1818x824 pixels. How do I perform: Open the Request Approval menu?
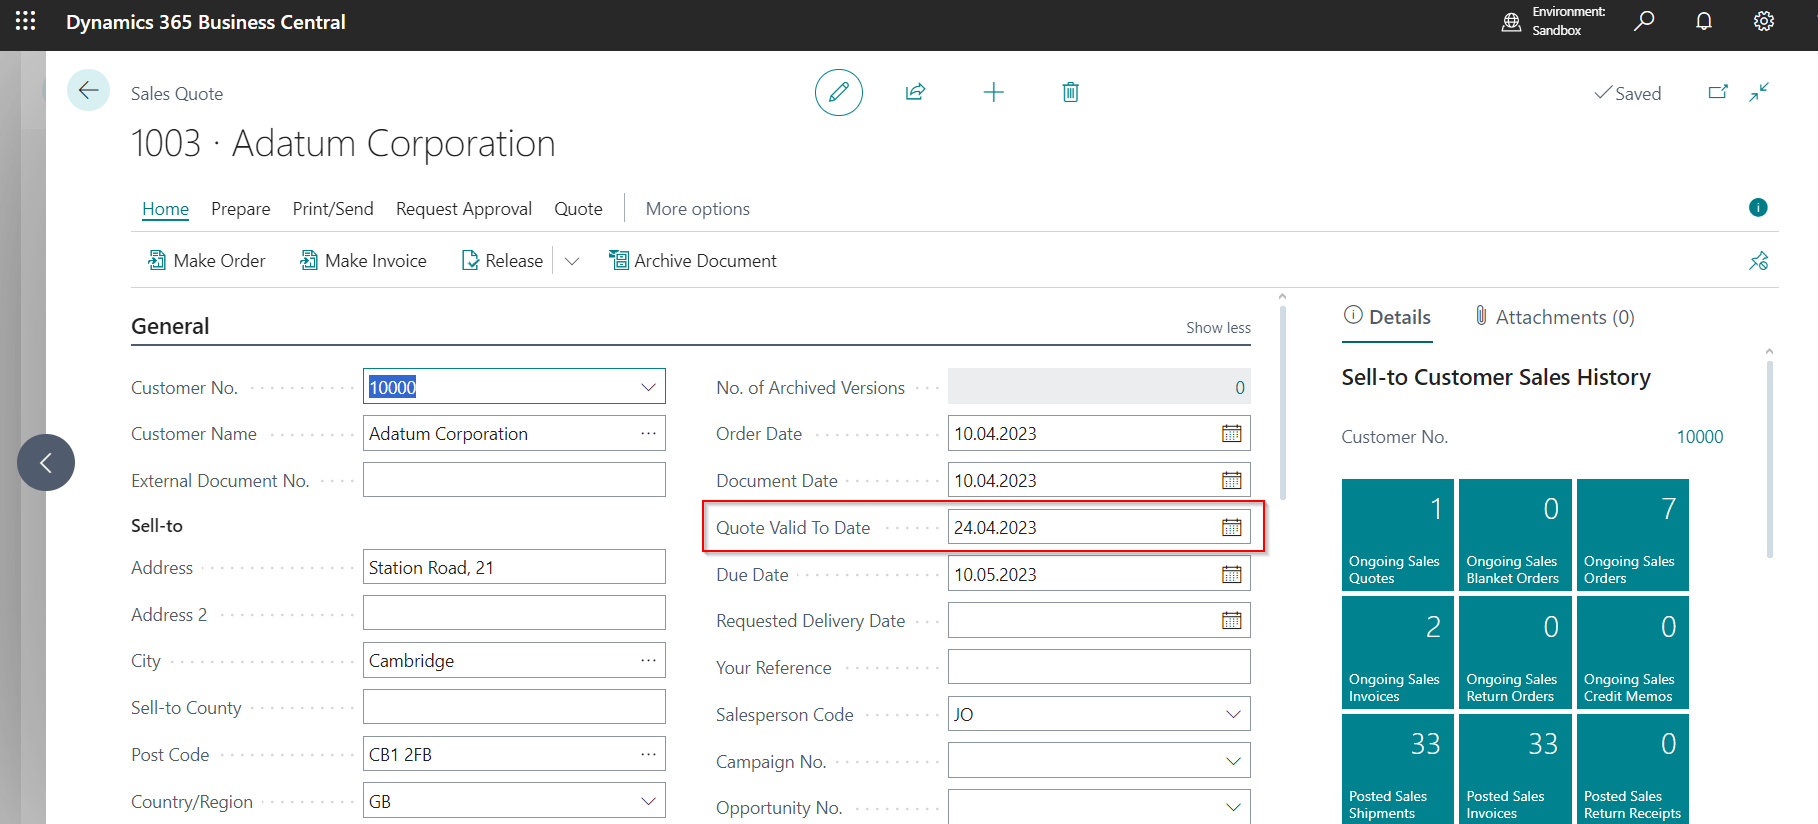[464, 209]
